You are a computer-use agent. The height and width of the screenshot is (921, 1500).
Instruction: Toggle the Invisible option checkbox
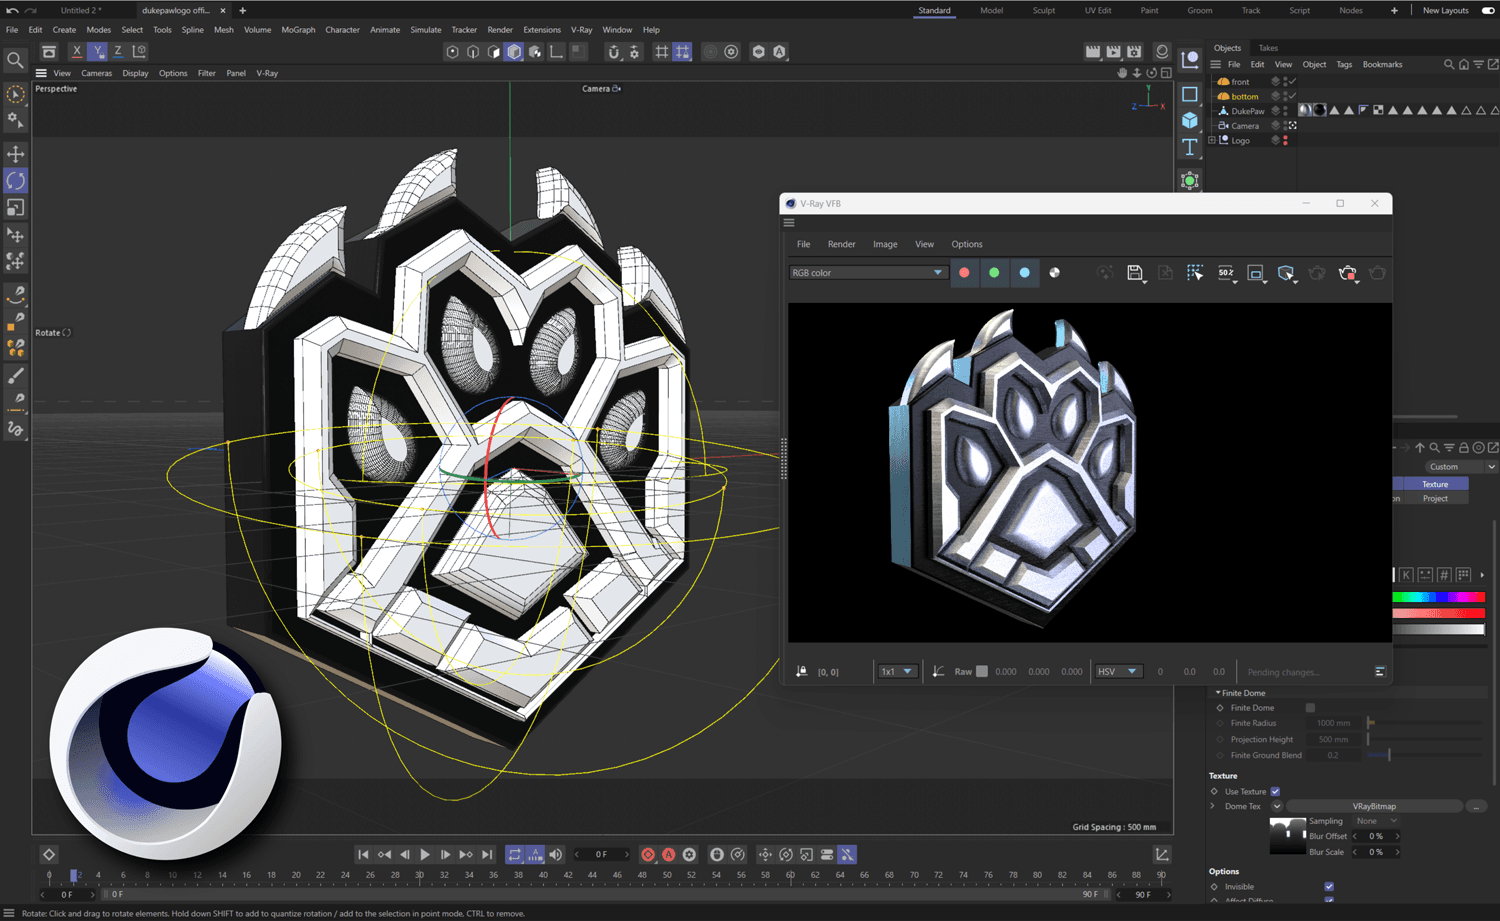(x=1328, y=886)
